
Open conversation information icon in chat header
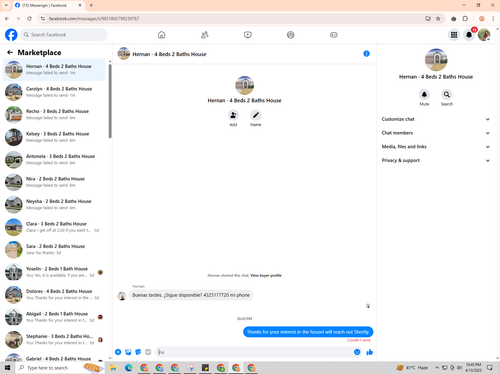(366, 54)
